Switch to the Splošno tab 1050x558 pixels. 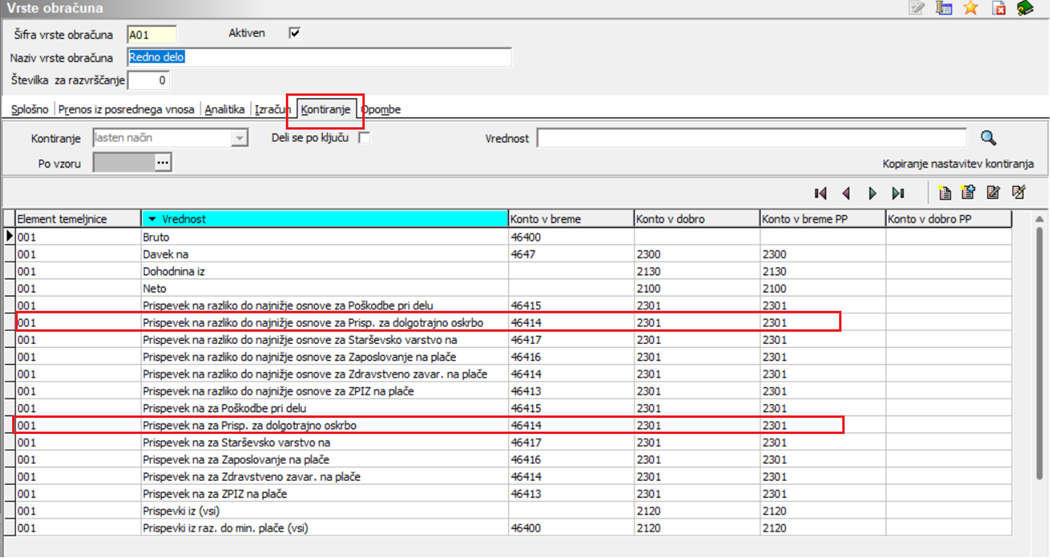(29, 109)
